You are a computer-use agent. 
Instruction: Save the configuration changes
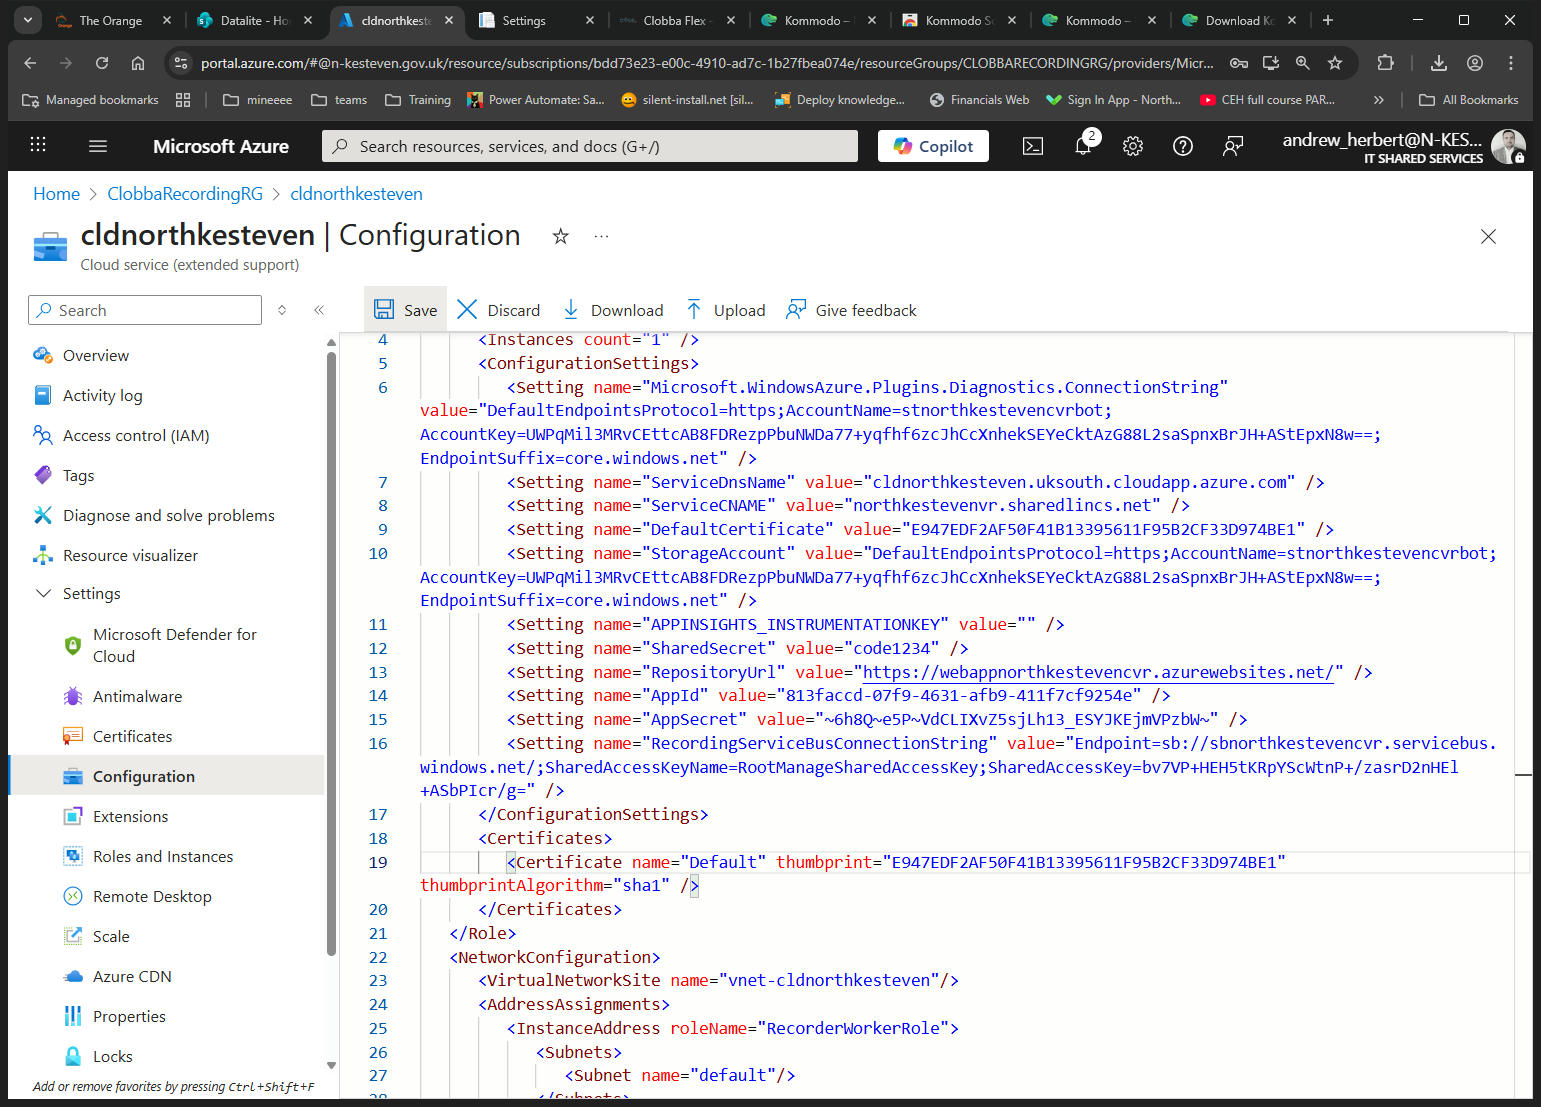pos(406,310)
